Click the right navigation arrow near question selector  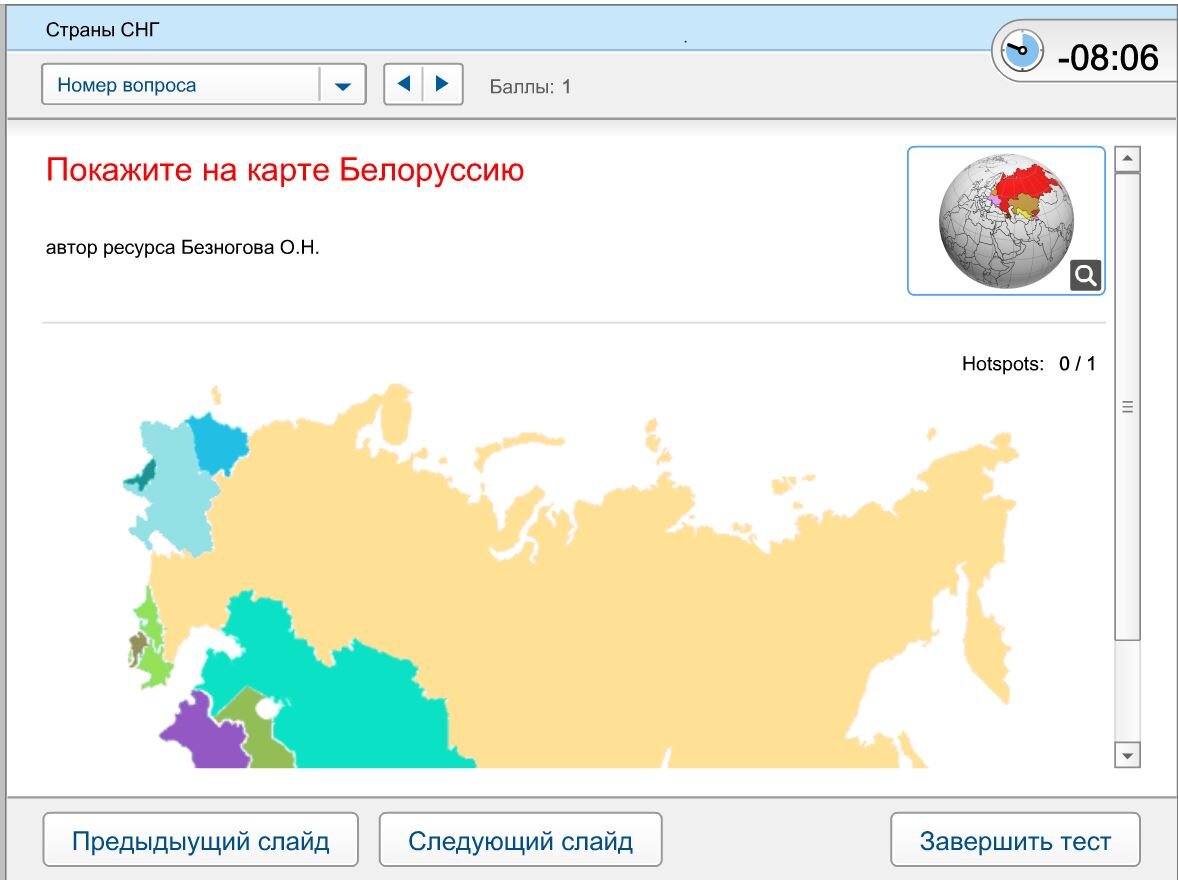444,84
